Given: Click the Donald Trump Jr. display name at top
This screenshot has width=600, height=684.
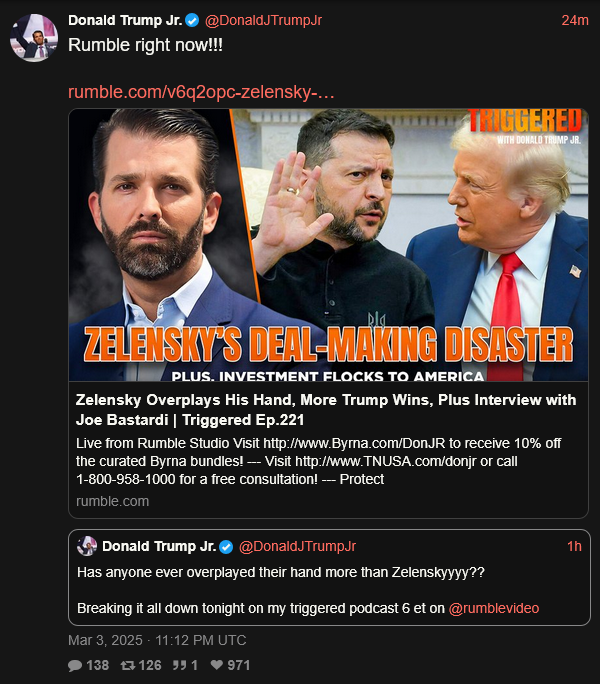Looking at the screenshot, I should pos(125,20).
